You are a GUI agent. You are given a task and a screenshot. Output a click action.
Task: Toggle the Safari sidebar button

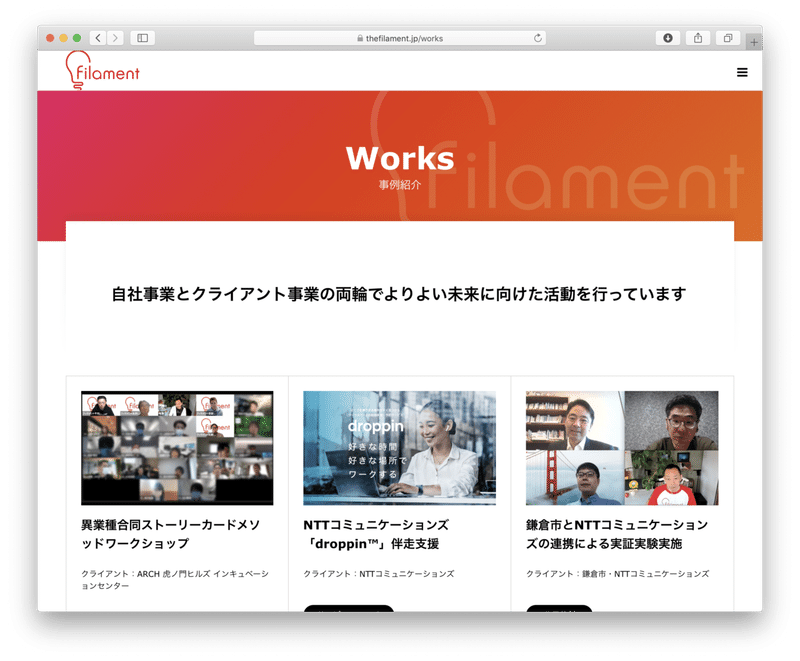(143, 38)
